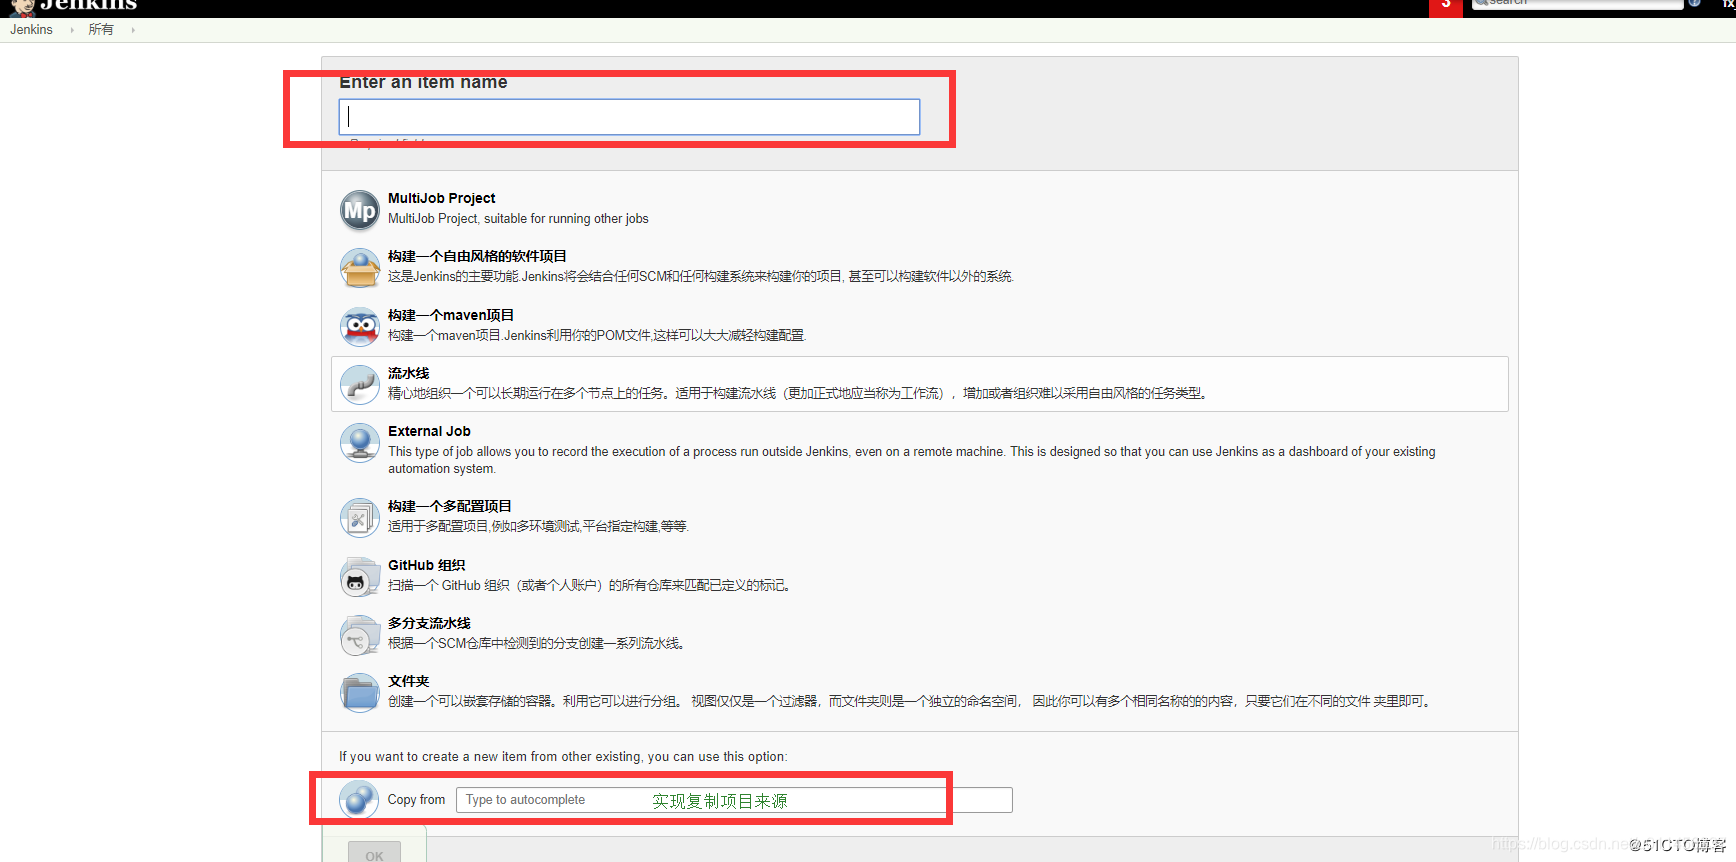Screen dimensions: 1736x862
Task: Select 构建一个maven项目 item type
Action: coord(451,315)
